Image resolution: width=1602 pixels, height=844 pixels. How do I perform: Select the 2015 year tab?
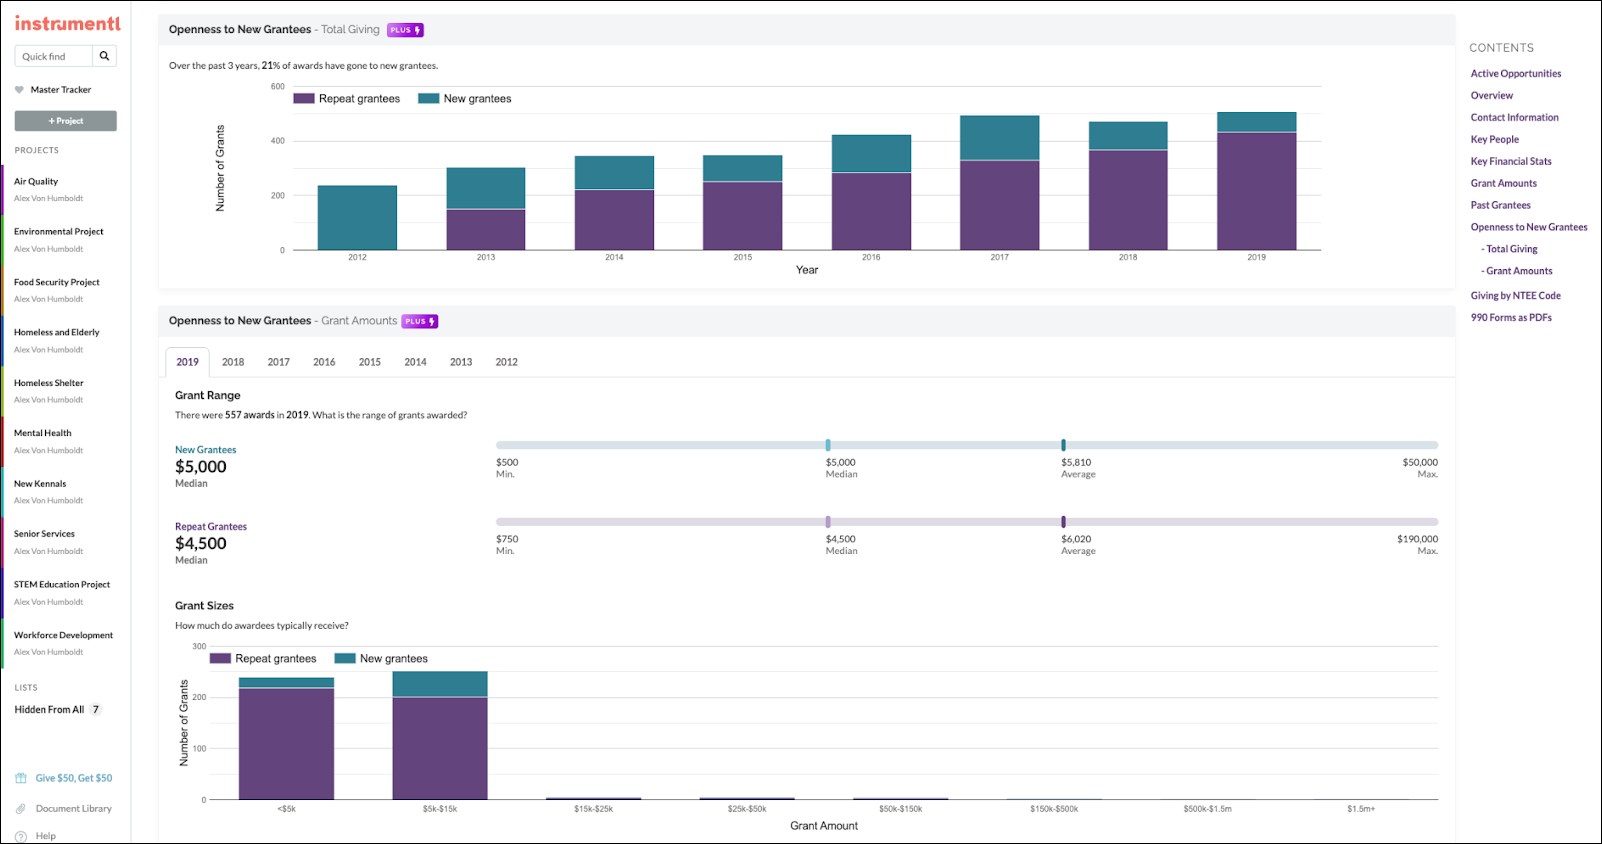pyautogui.click(x=370, y=362)
